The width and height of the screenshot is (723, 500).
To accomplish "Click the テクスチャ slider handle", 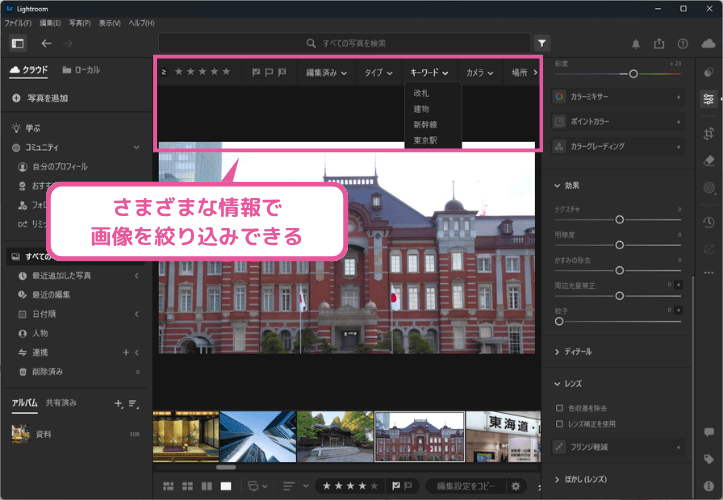I will tap(620, 218).
